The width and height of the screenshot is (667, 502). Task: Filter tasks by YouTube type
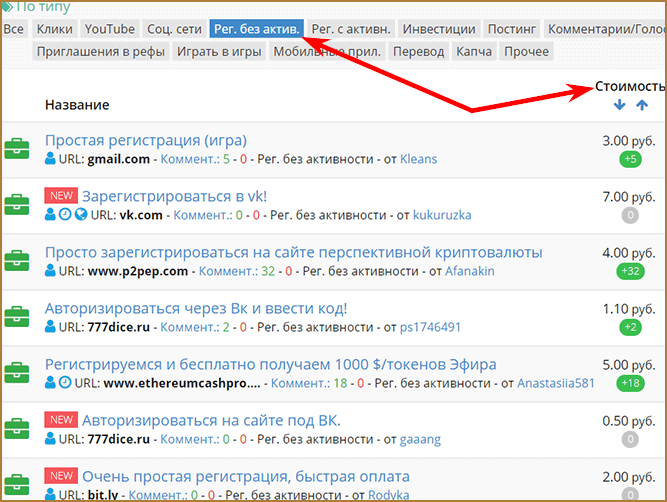(109, 29)
